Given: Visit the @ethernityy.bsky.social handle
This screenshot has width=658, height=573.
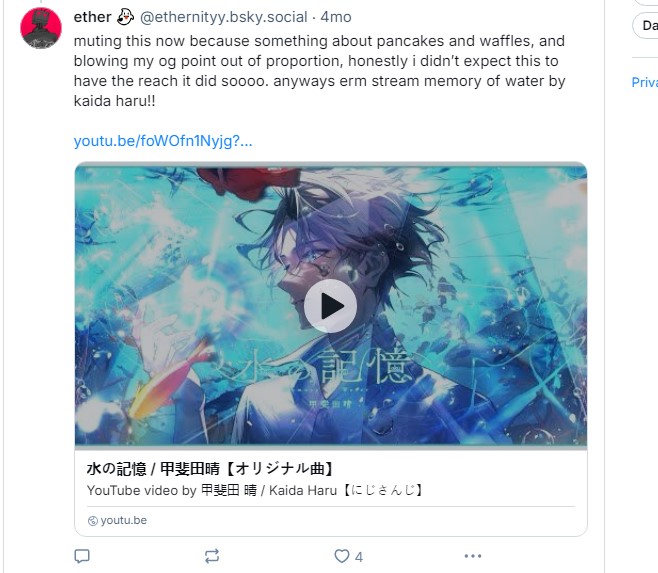Looking at the screenshot, I should click(x=223, y=17).
